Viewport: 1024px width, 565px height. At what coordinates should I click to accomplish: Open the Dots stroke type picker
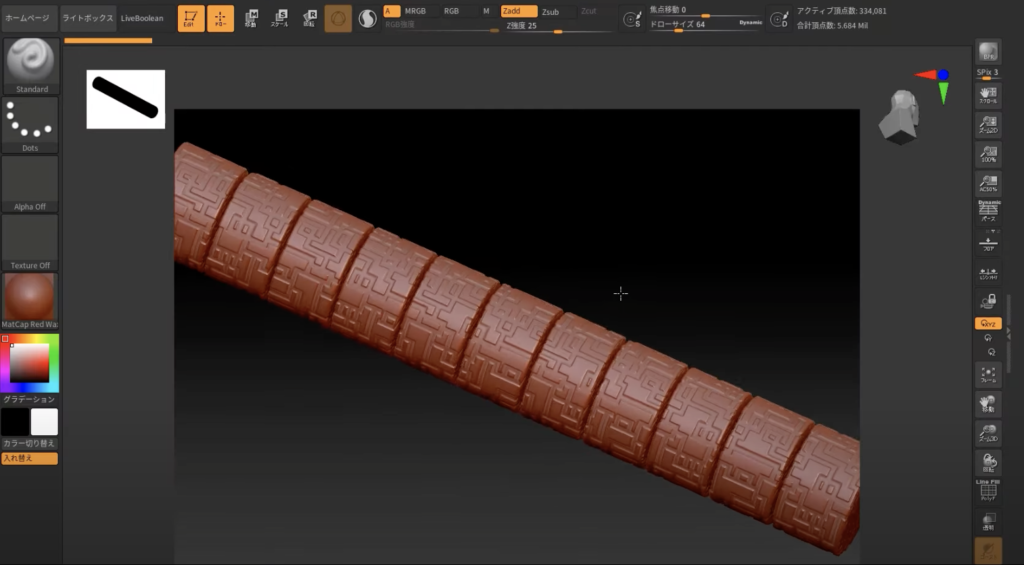pyautogui.click(x=30, y=125)
